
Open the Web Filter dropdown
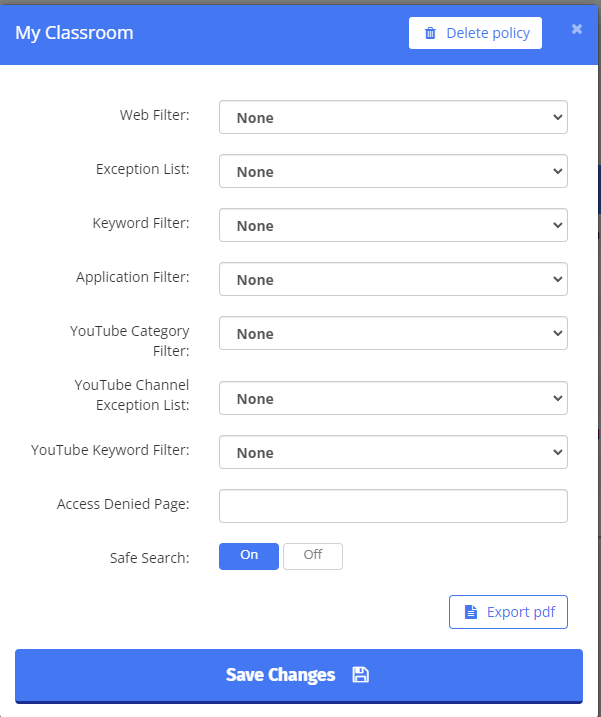coord(393,117)
